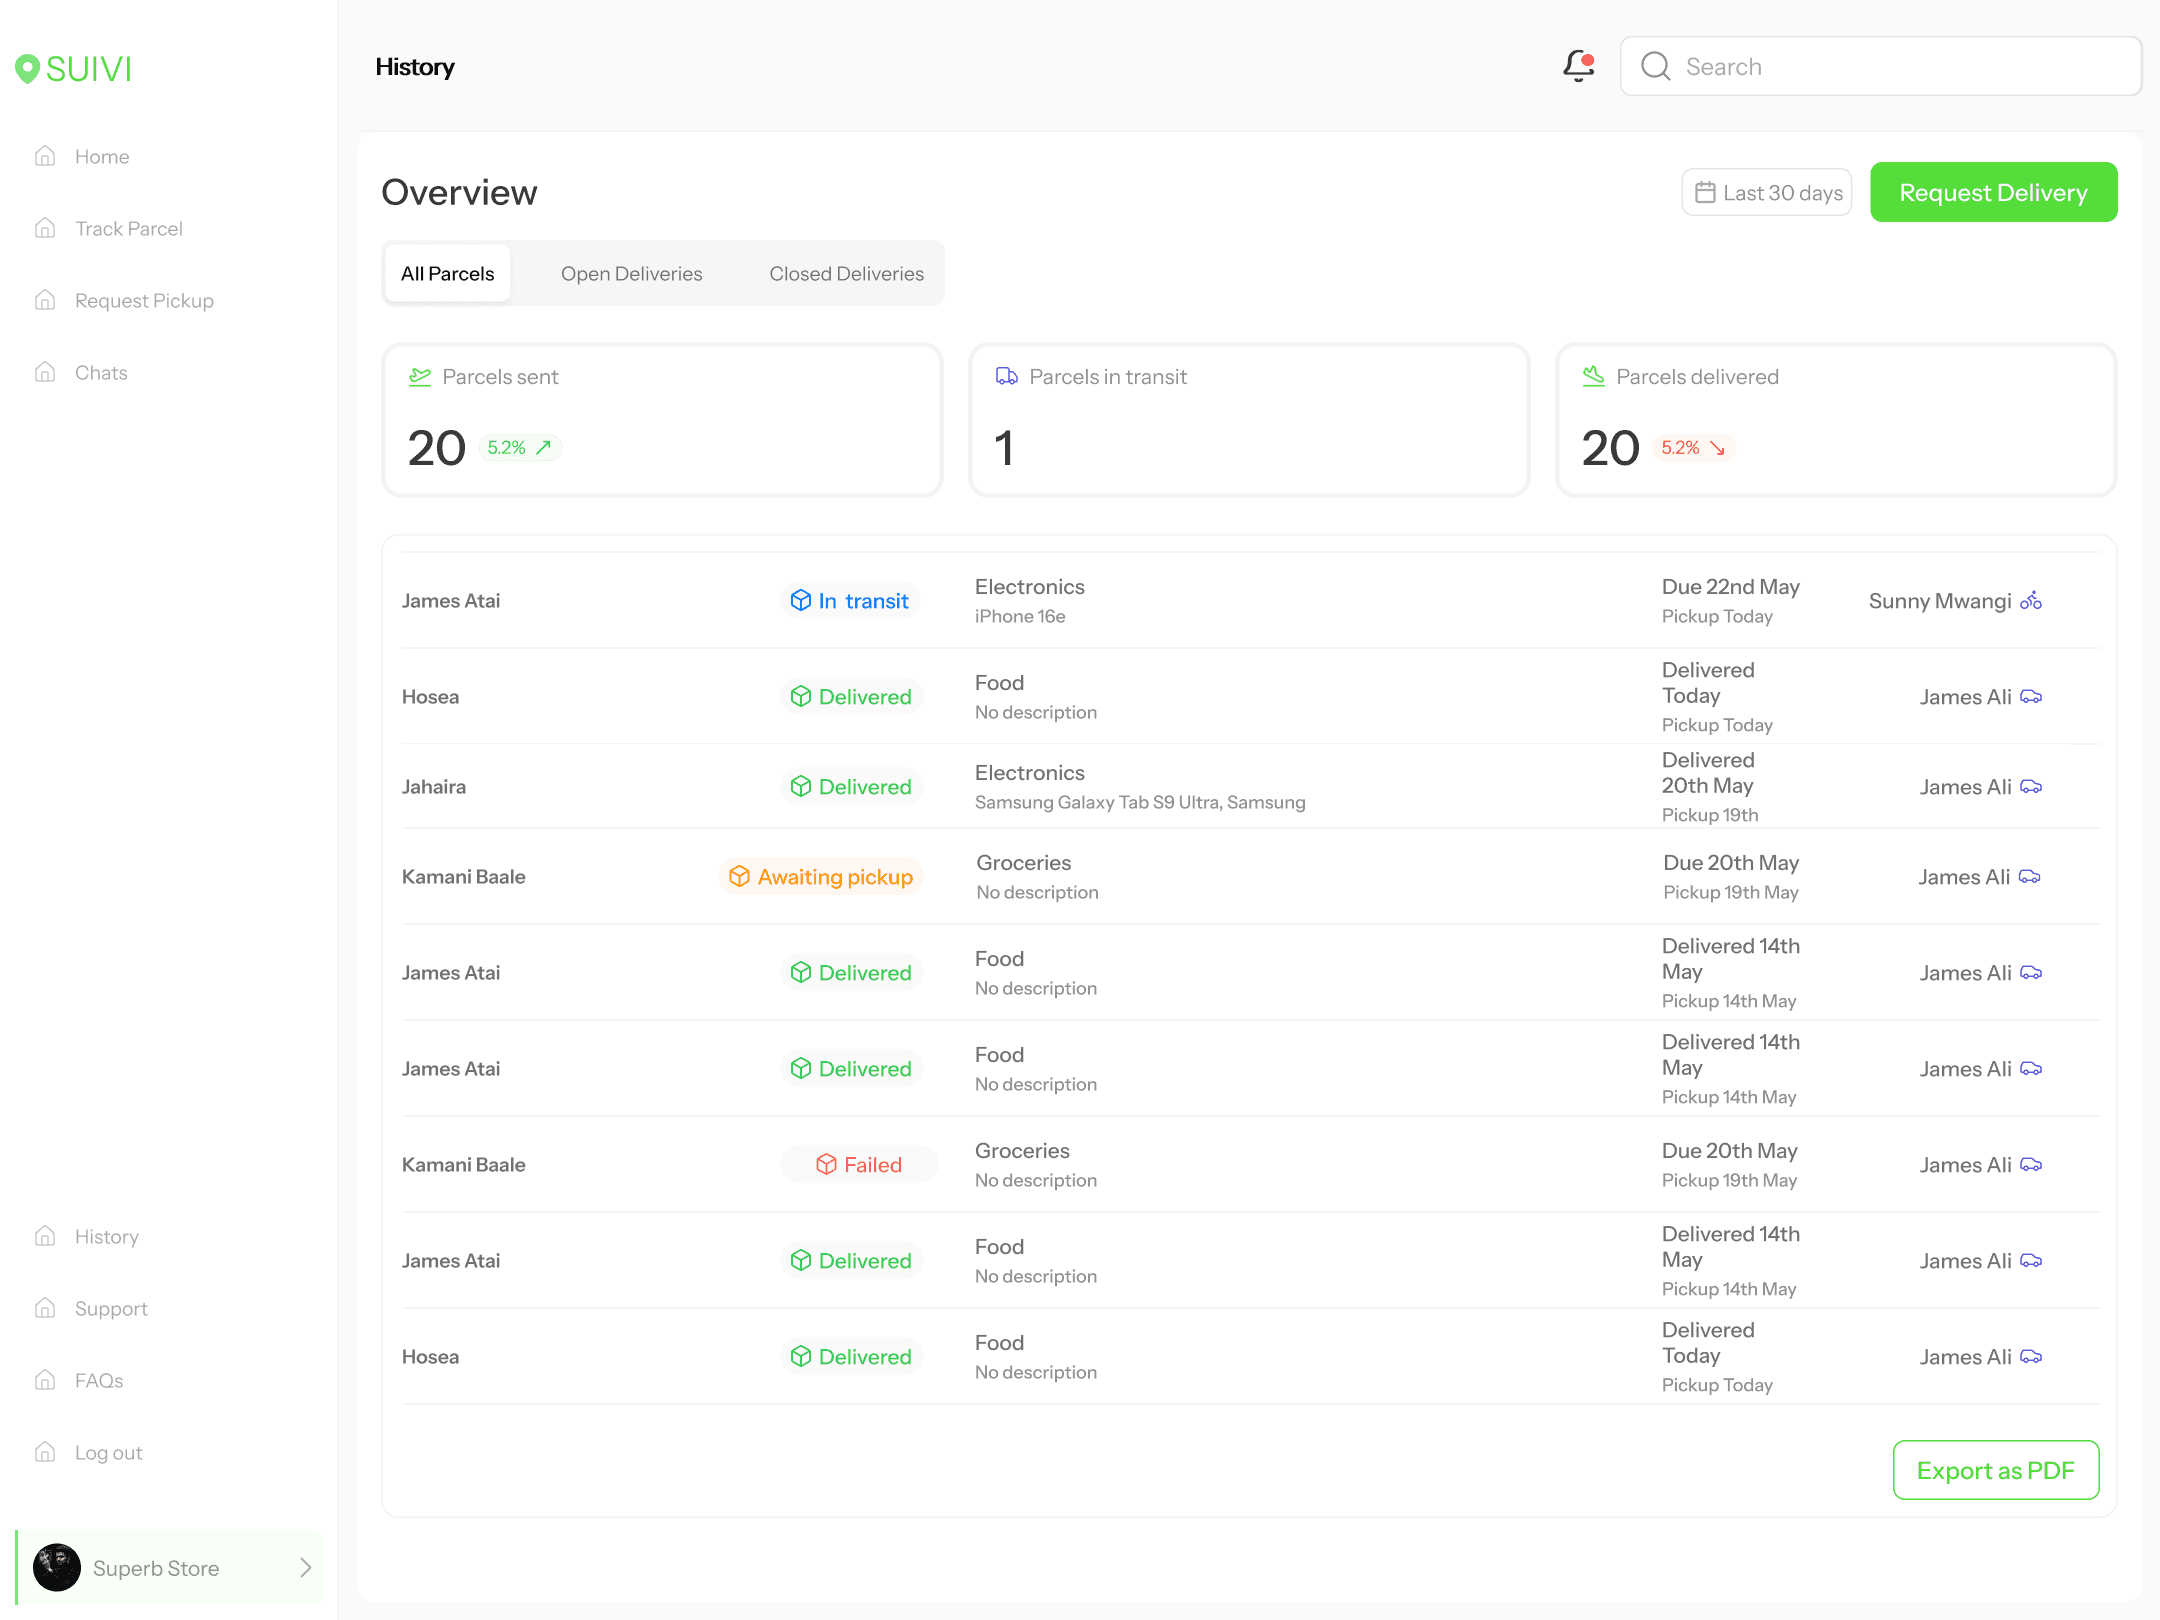Click the Parcels sent plane icon

[x=419, y=377]
